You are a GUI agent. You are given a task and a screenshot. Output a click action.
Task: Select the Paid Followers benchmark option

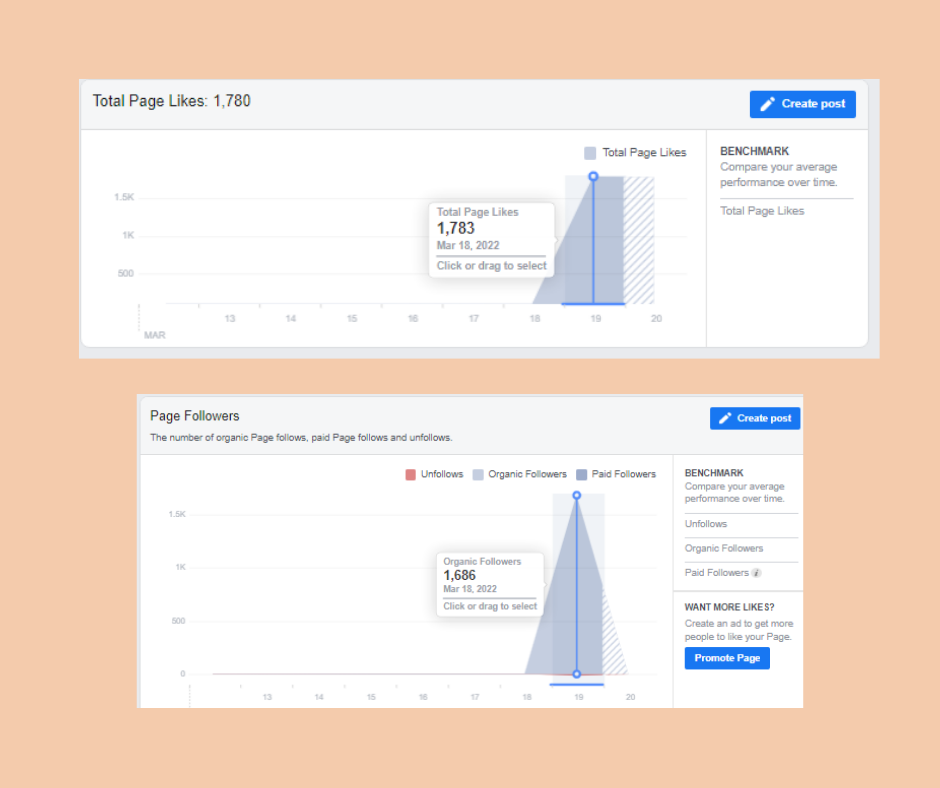(x=716, y=573)
